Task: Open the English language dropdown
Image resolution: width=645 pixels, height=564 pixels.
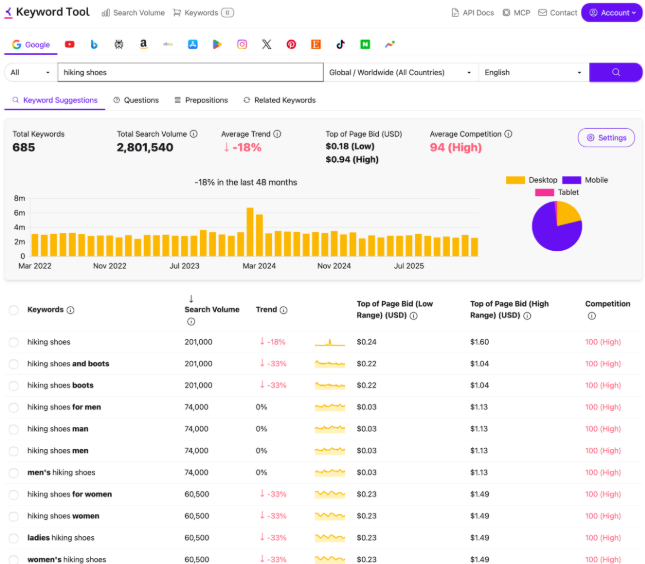Action: tap(534, 72)
